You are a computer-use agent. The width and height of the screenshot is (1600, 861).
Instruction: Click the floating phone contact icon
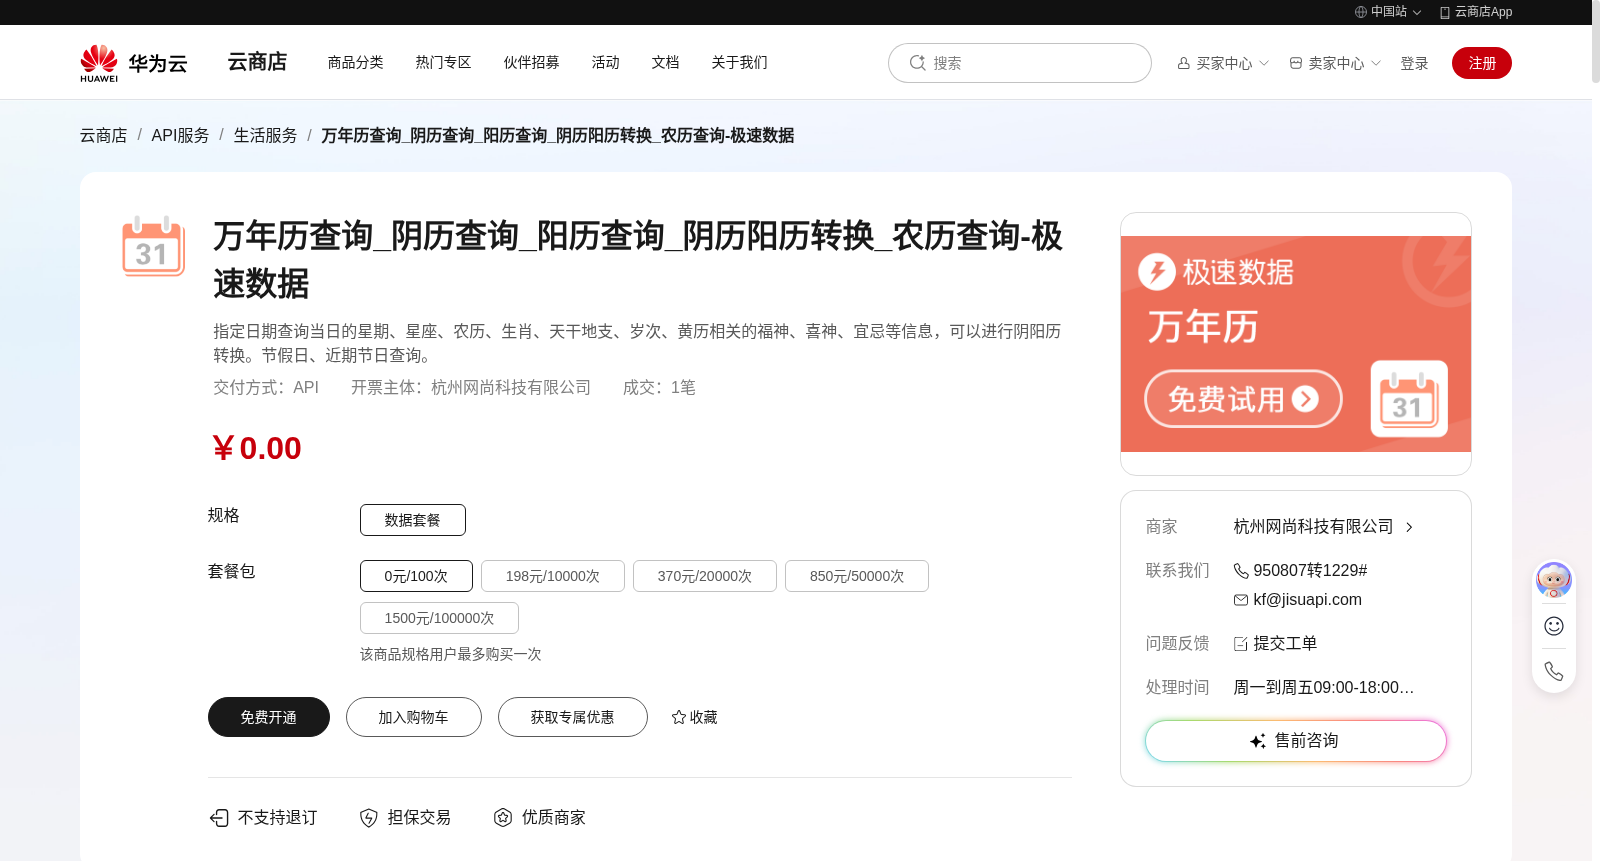coord(1554,671)
